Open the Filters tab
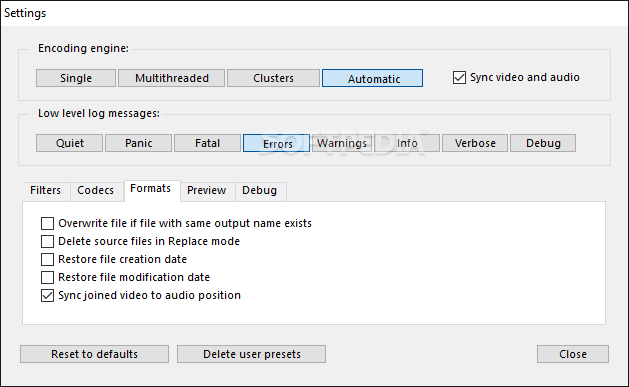 click(x=46, y=190)
